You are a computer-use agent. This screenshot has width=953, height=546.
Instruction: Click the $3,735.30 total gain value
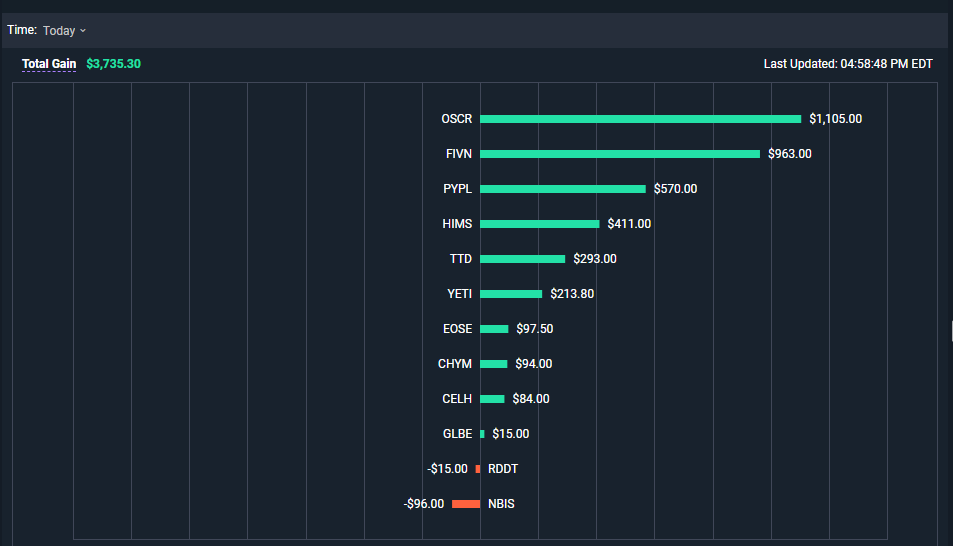113,64
